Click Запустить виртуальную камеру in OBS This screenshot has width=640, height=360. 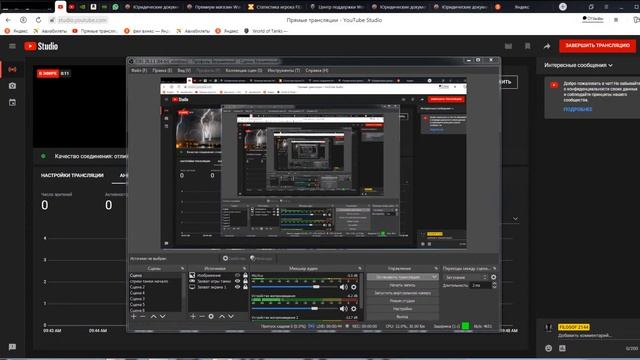[402, 293]
